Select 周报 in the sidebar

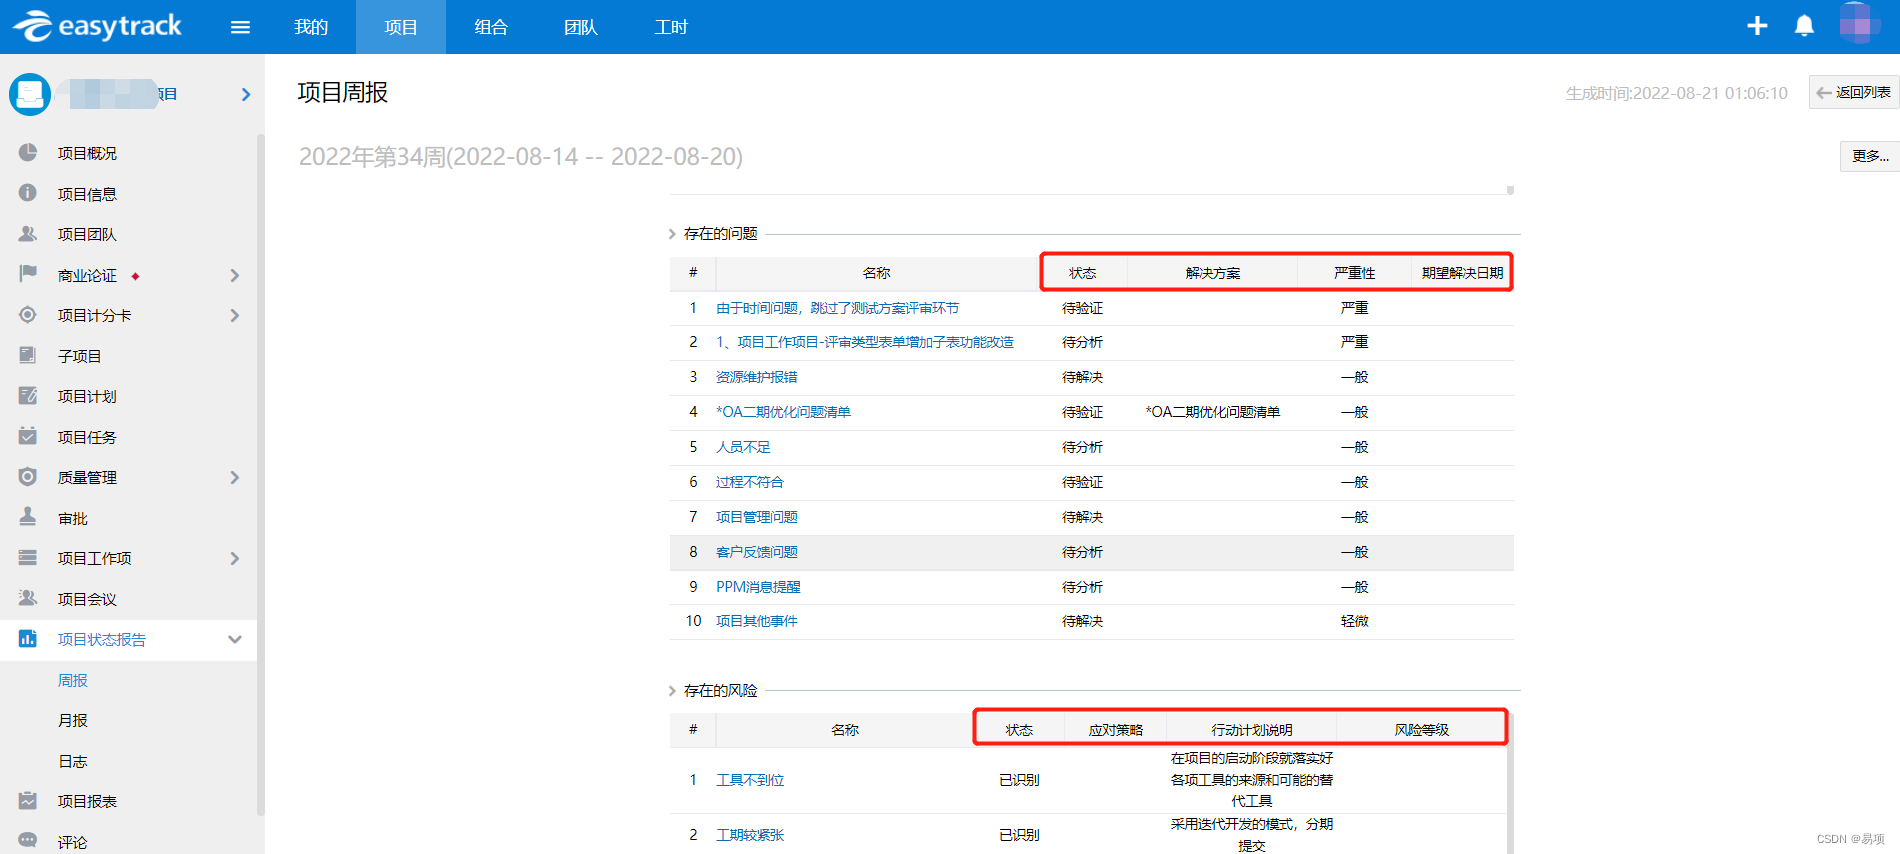coord(73,680)
